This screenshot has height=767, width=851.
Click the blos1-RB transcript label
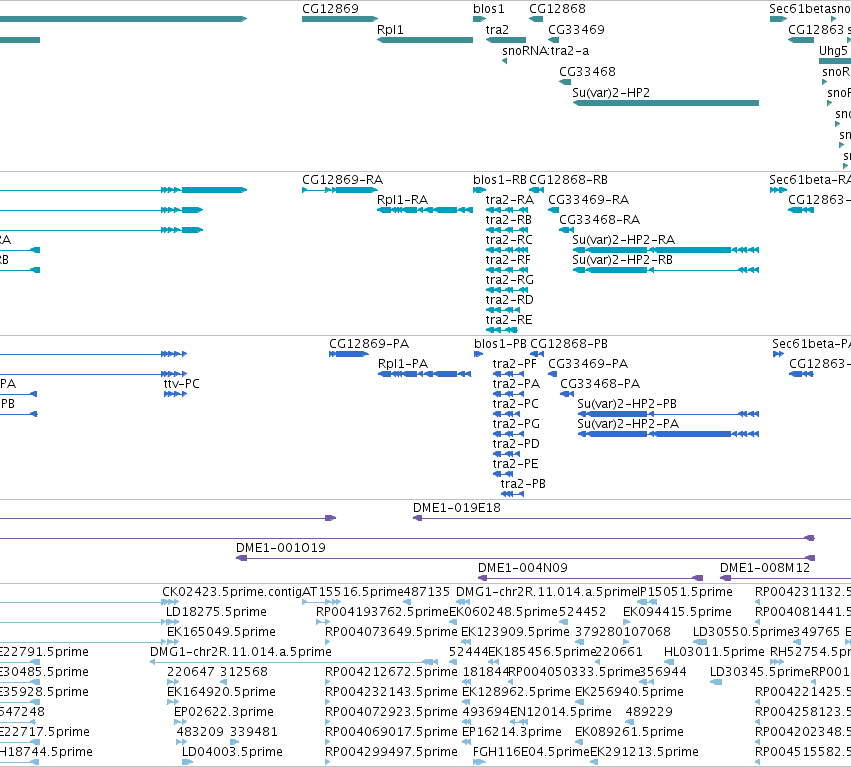(499, 180)
